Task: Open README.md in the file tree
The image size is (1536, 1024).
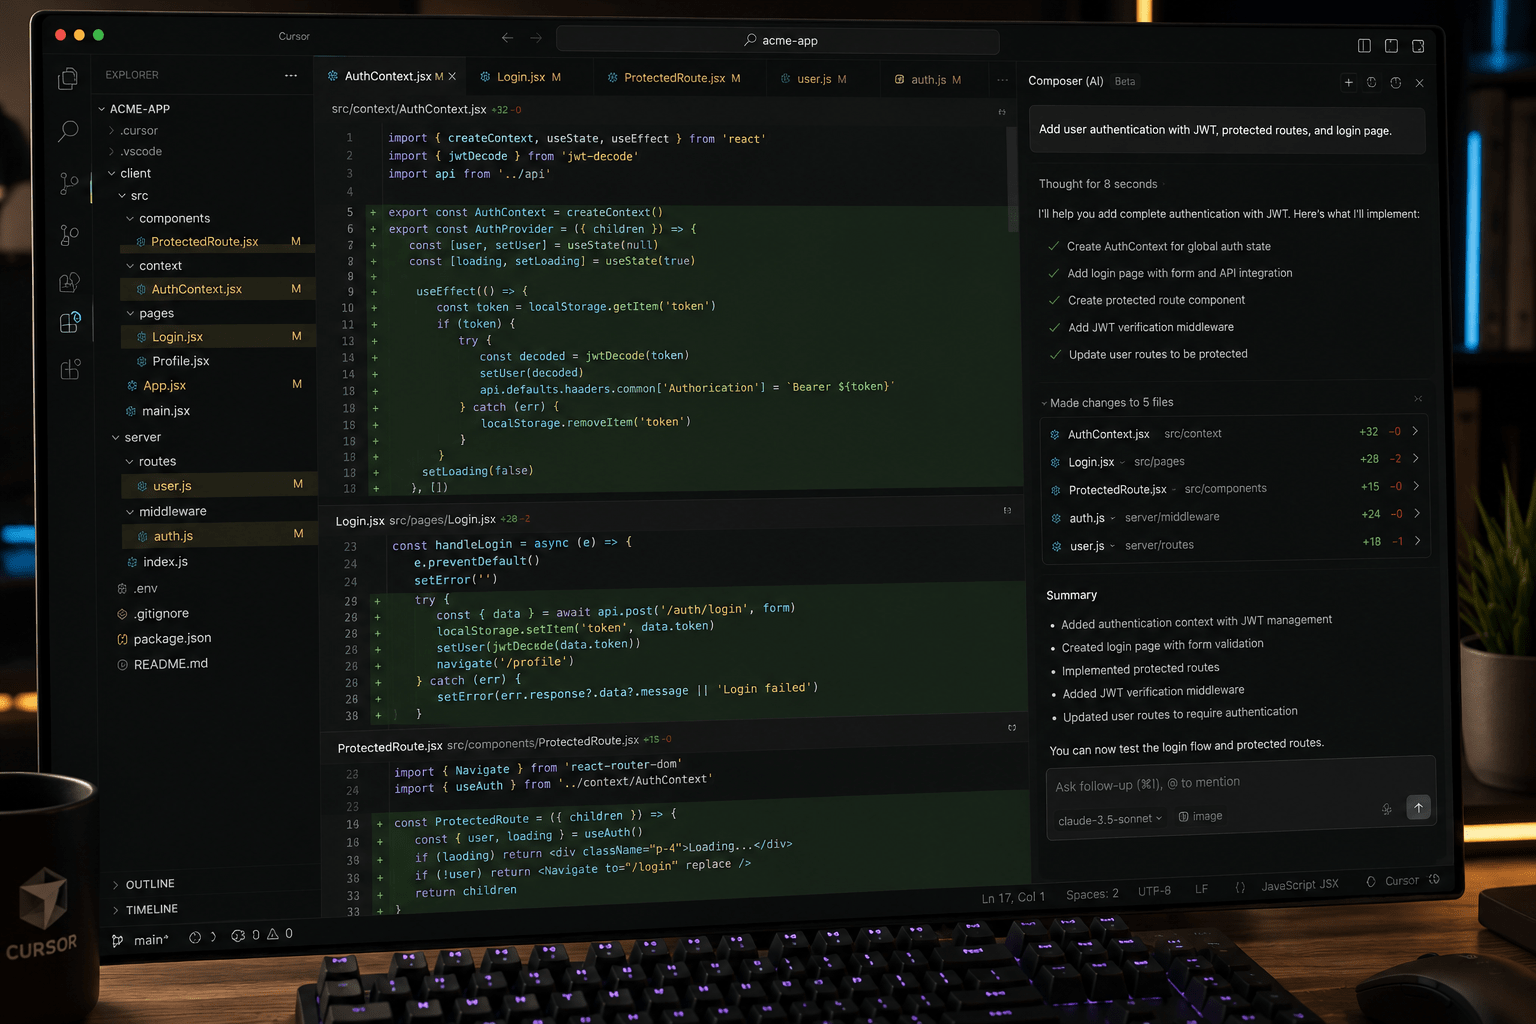Action: pos(162,664)
